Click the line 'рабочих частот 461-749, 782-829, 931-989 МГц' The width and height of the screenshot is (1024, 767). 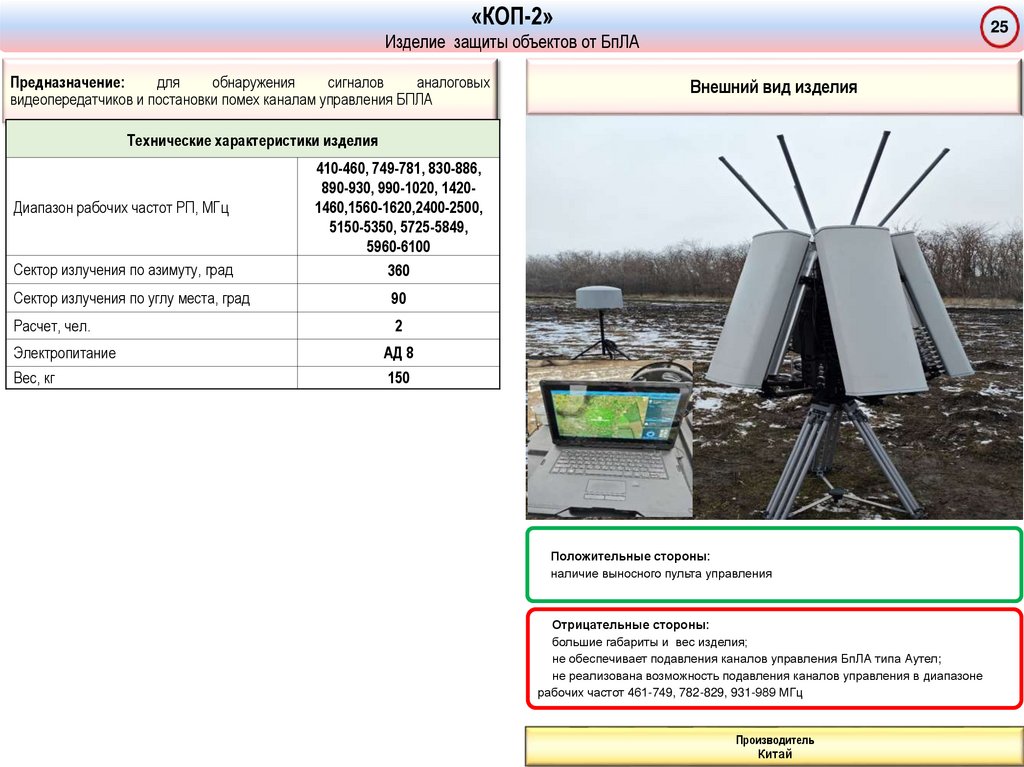point(670,693)
